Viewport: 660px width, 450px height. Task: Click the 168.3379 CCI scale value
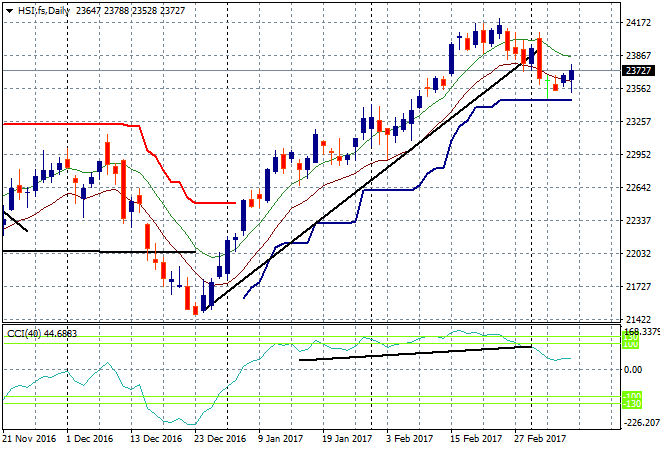click(x=643, y=331)
